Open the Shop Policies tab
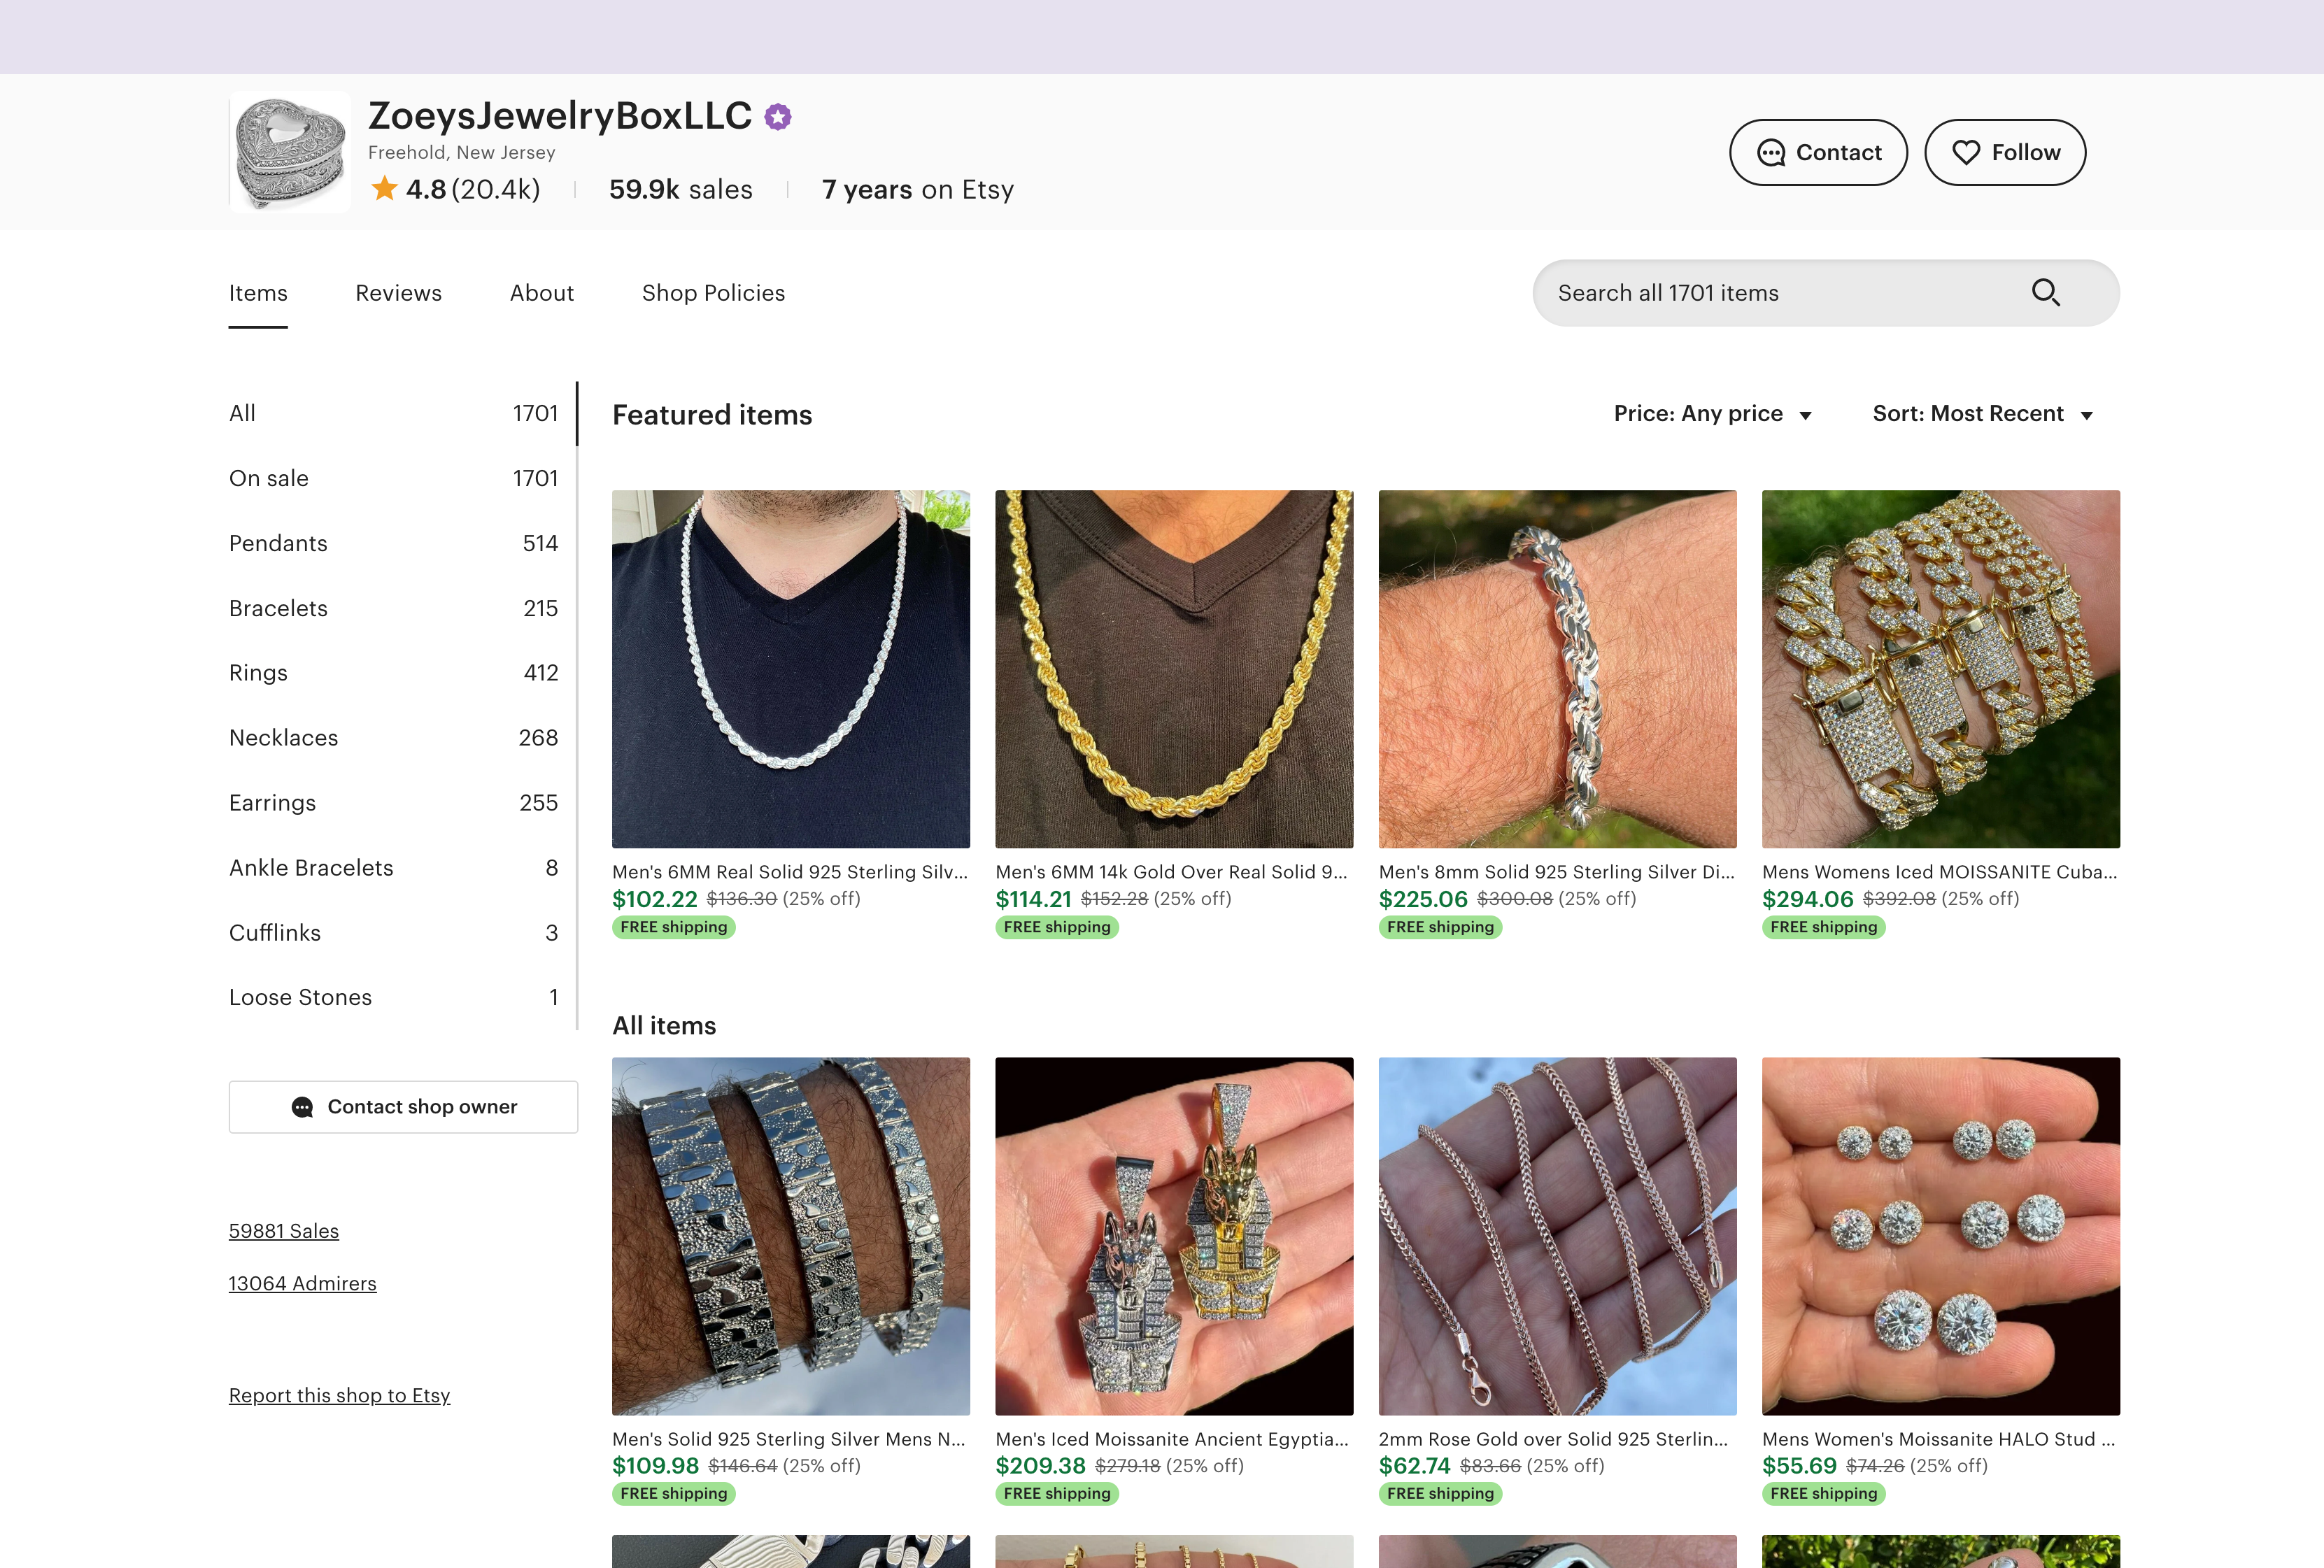Screen dimensions: 2324x1568 coord(713,293)
